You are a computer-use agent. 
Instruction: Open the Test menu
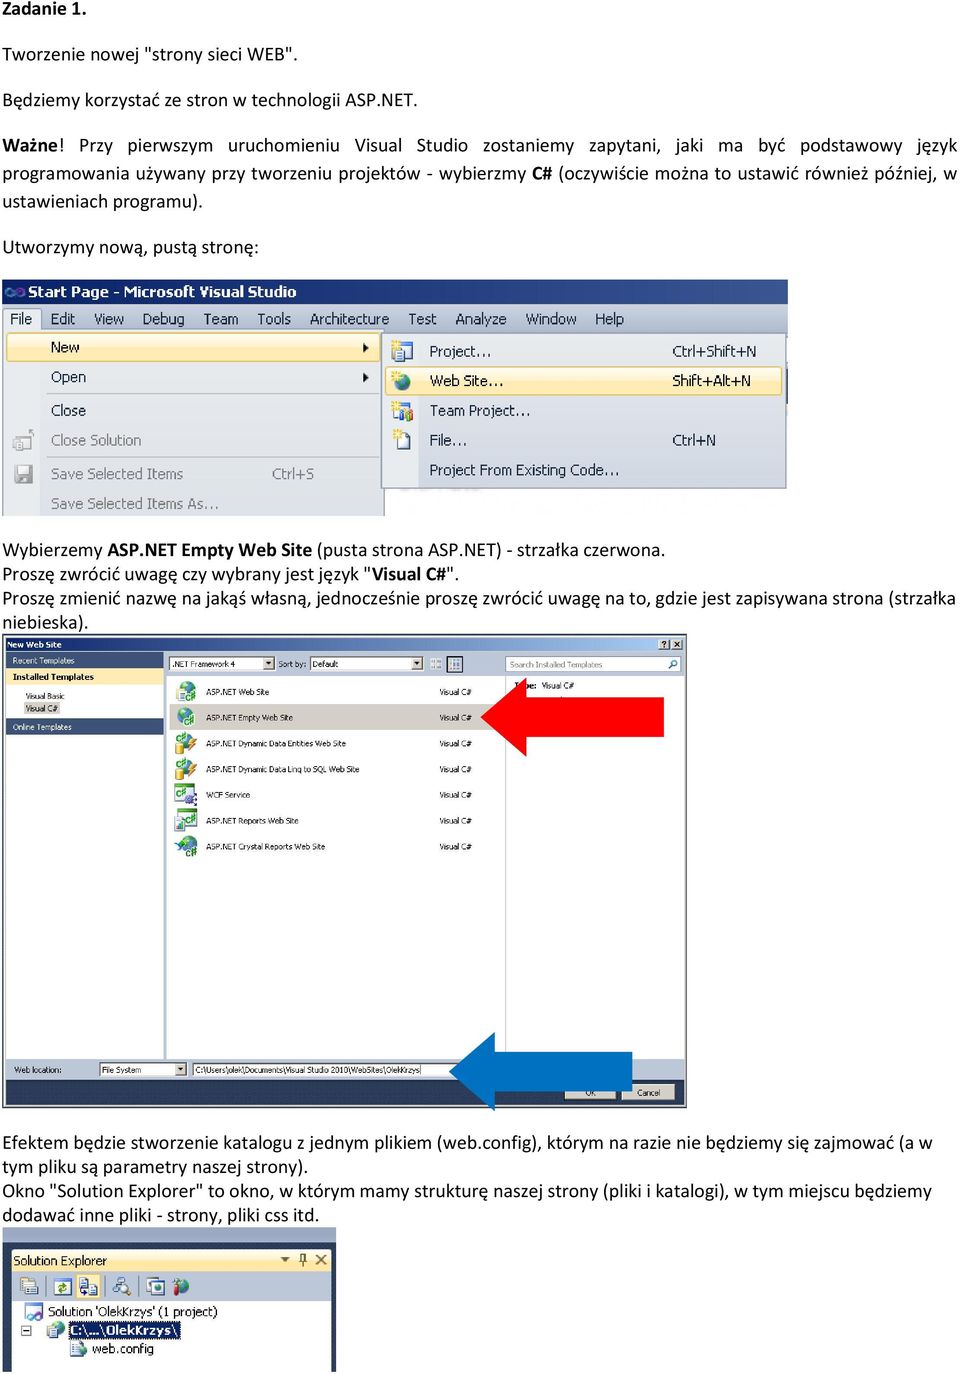(x=422, y=319)
